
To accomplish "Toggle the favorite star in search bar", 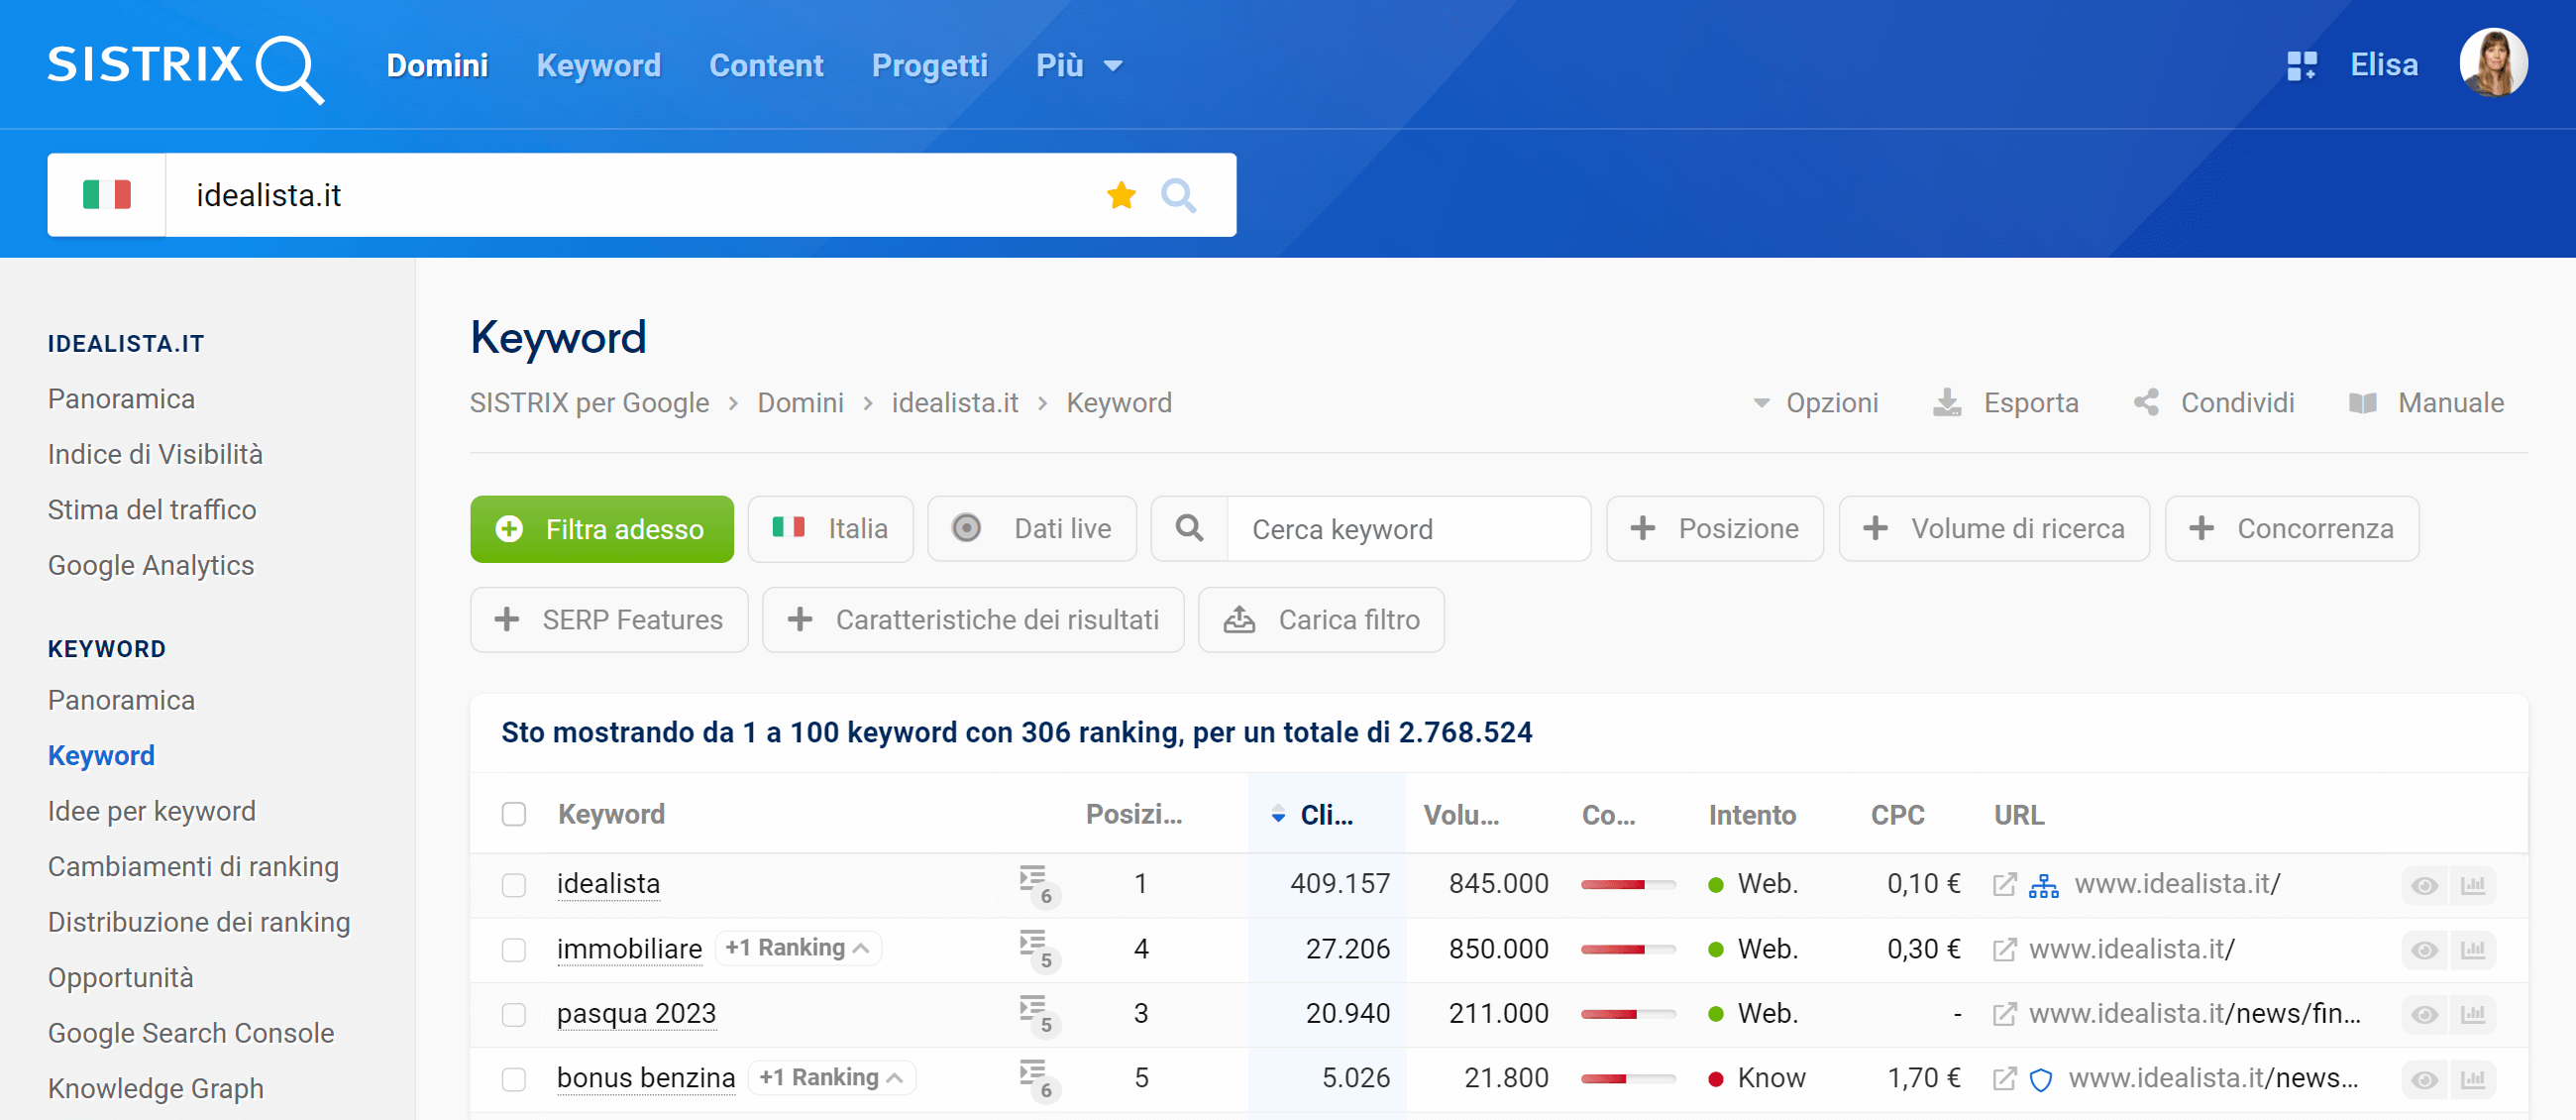I will (1121, 195).
